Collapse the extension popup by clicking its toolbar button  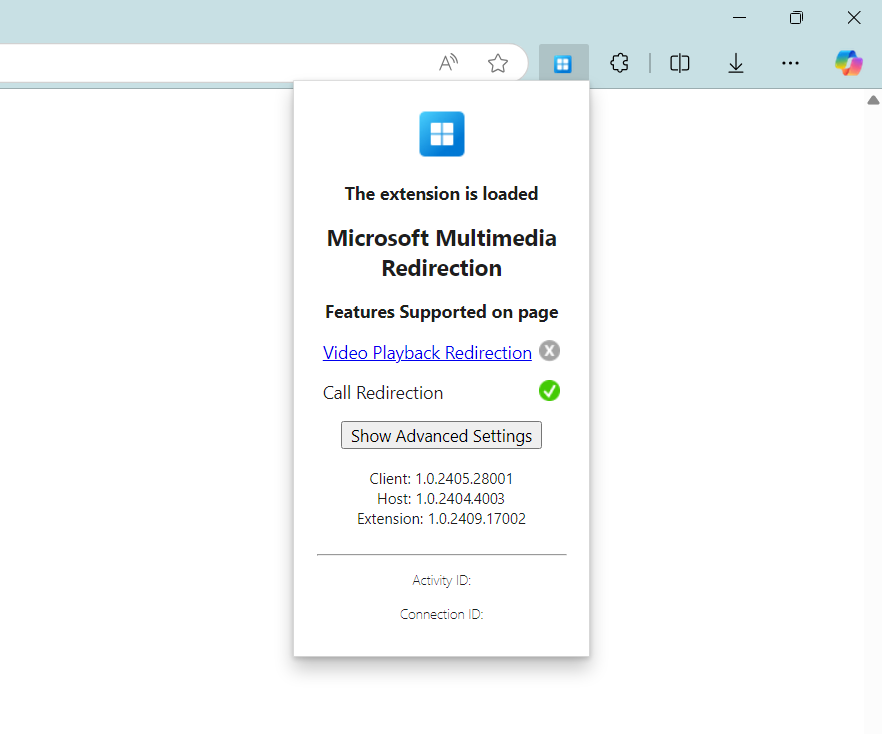click(x=563, y=62)
